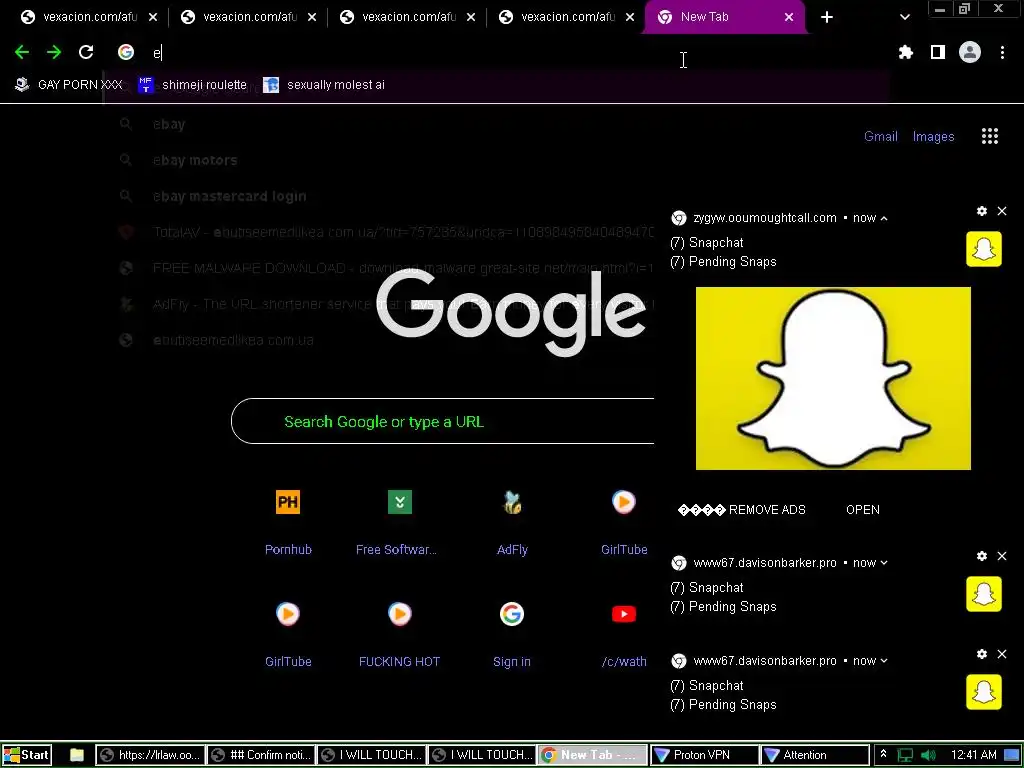The height and width of the screenshot is (768, 1024).
Task: Click the Search Google or type a URL box
Action: click(443, 421)
